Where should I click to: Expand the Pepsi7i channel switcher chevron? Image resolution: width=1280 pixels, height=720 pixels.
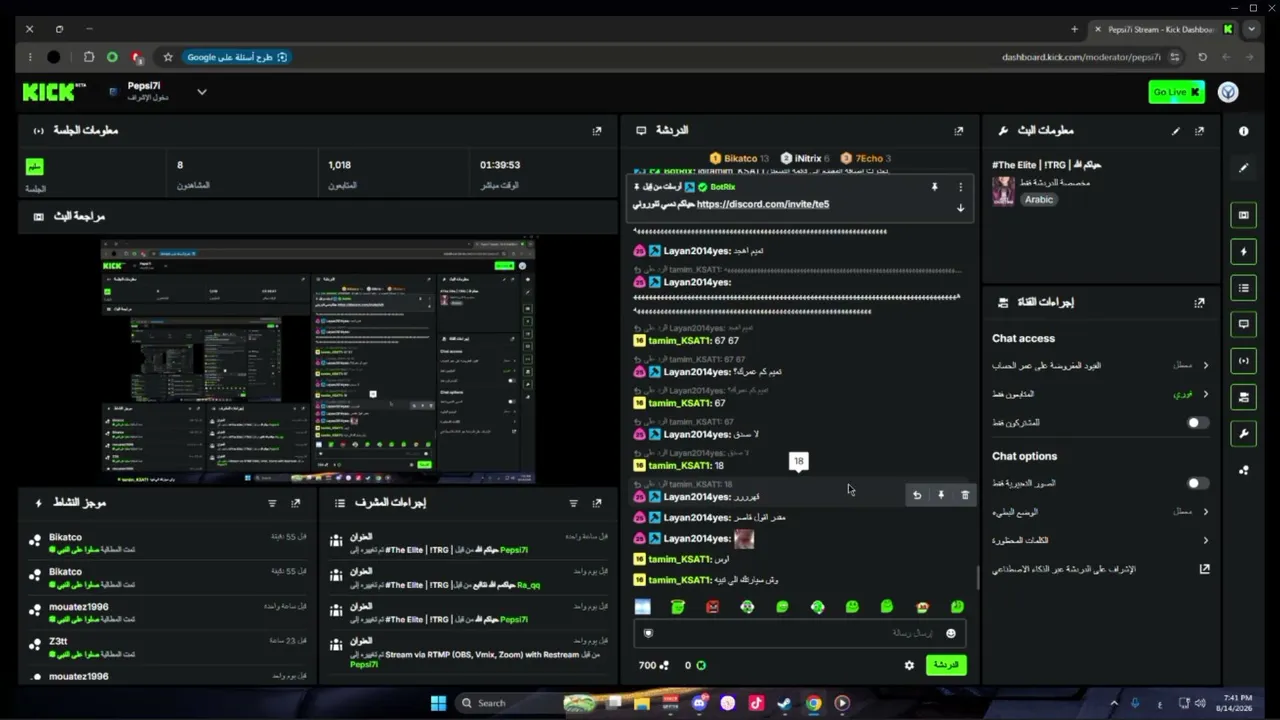click(202, 92)
